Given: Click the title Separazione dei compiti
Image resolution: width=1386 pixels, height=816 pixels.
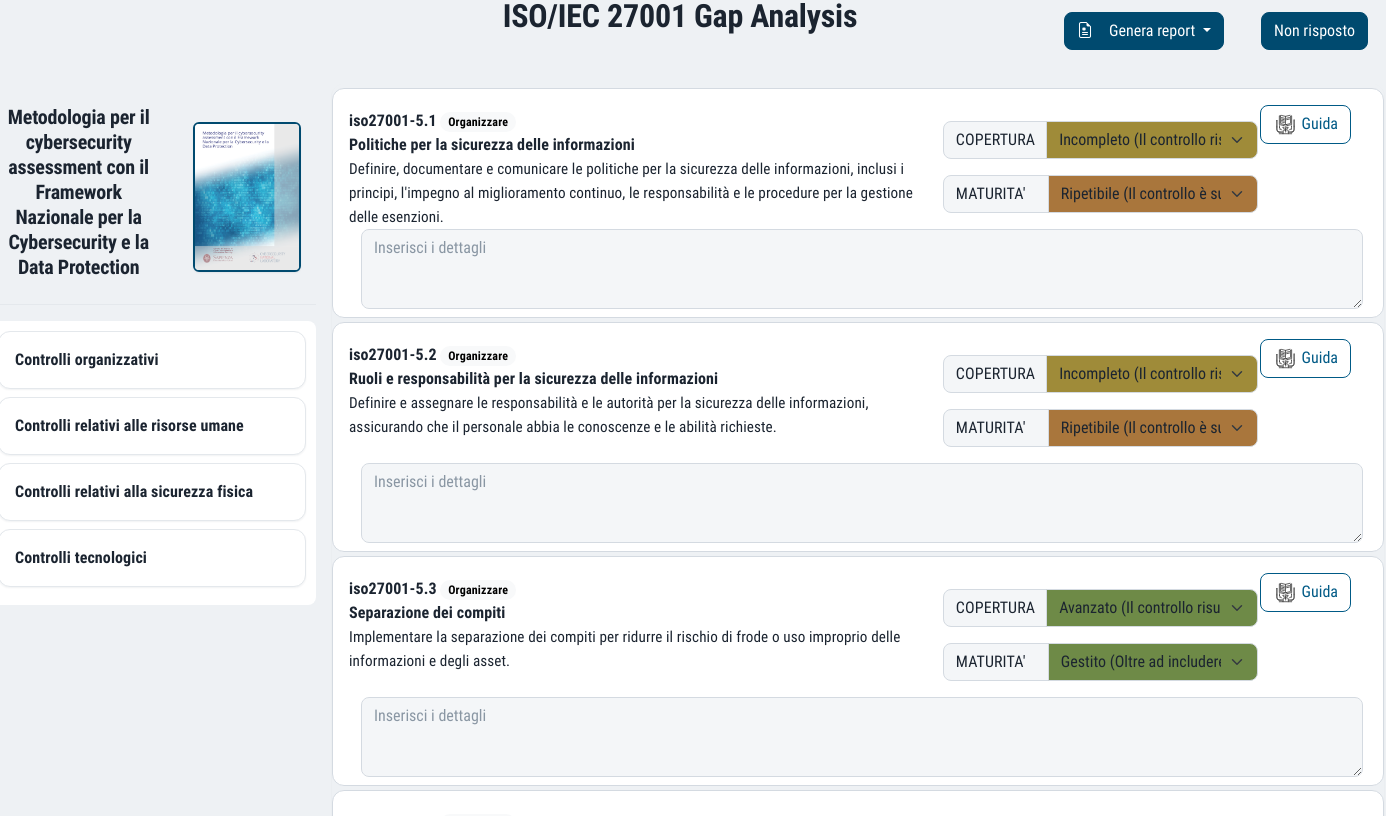Looking at the screenshot, I should click(x=427, y=613).
